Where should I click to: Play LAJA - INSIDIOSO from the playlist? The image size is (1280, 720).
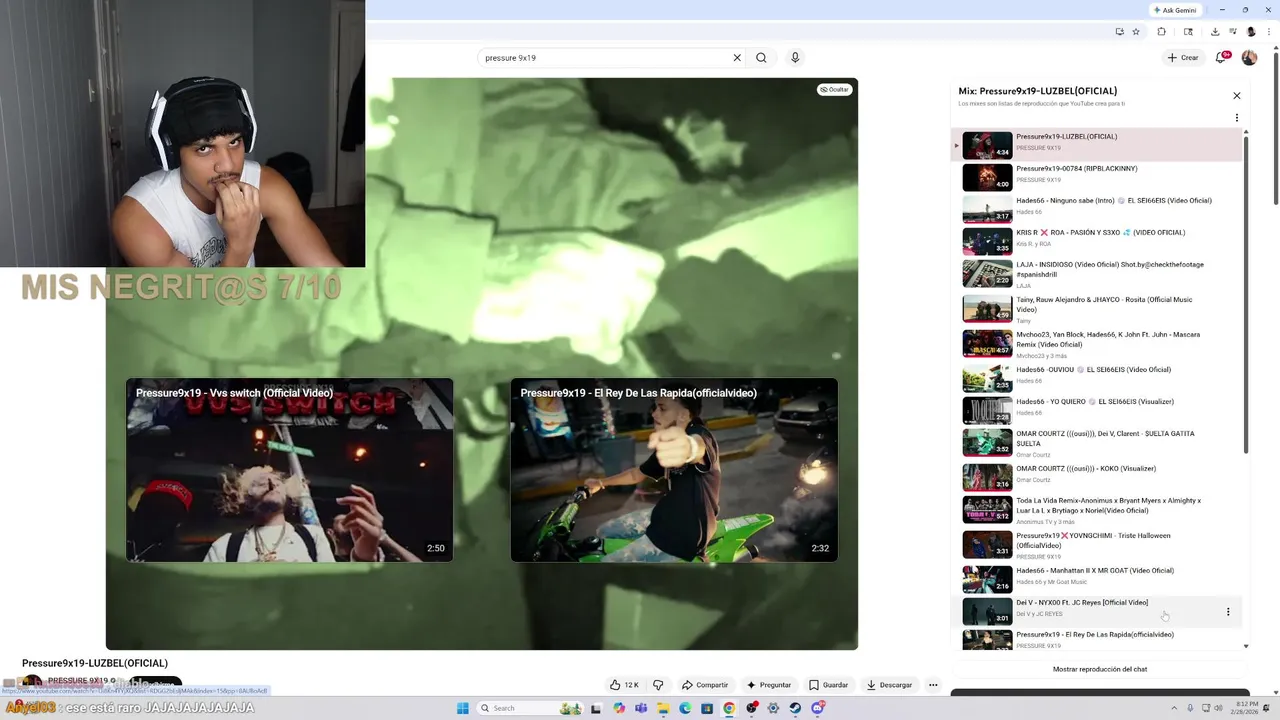point(1096,273)
